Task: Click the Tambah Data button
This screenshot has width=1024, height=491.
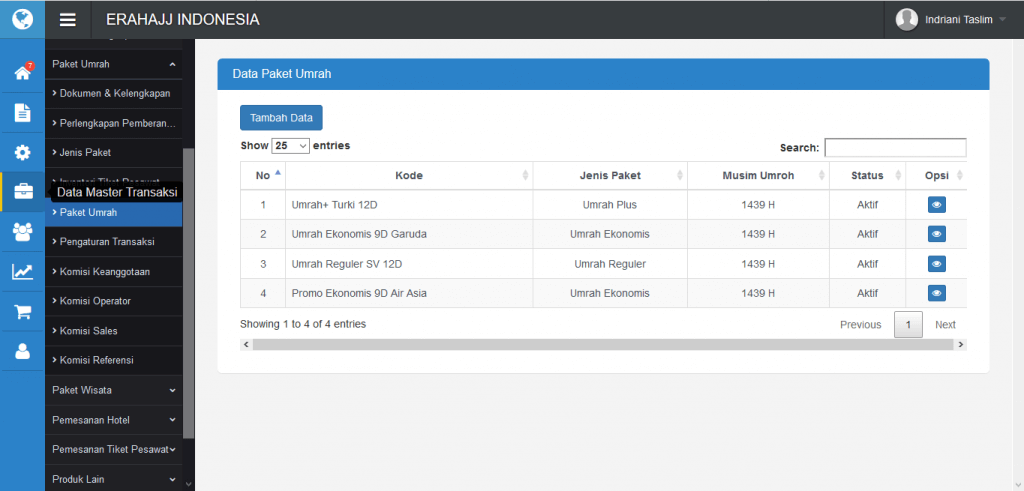Action: (281, 118)
